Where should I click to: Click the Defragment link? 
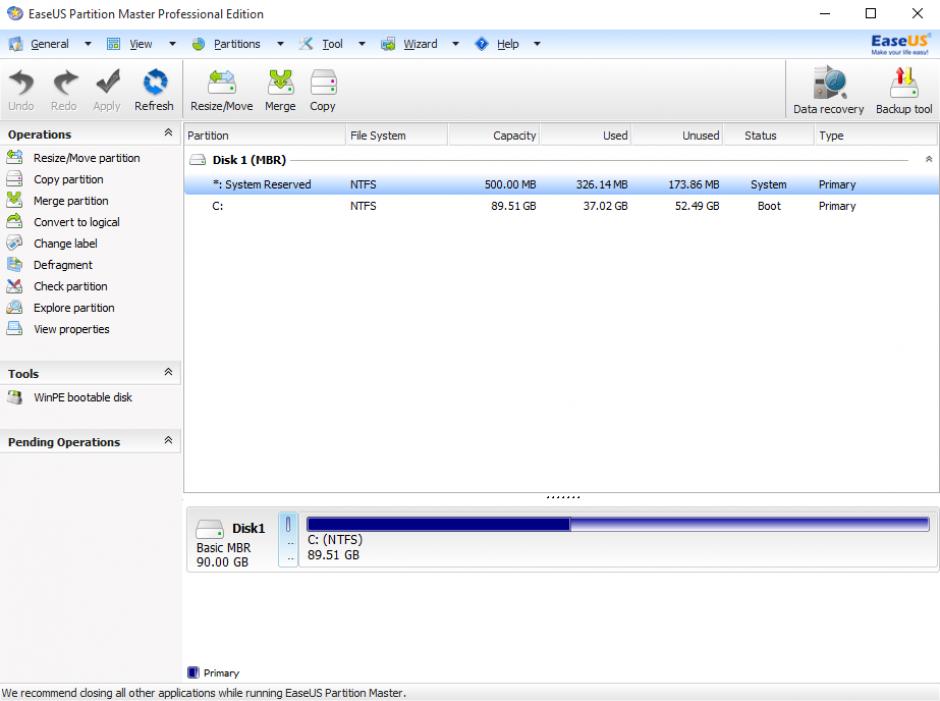63,264
